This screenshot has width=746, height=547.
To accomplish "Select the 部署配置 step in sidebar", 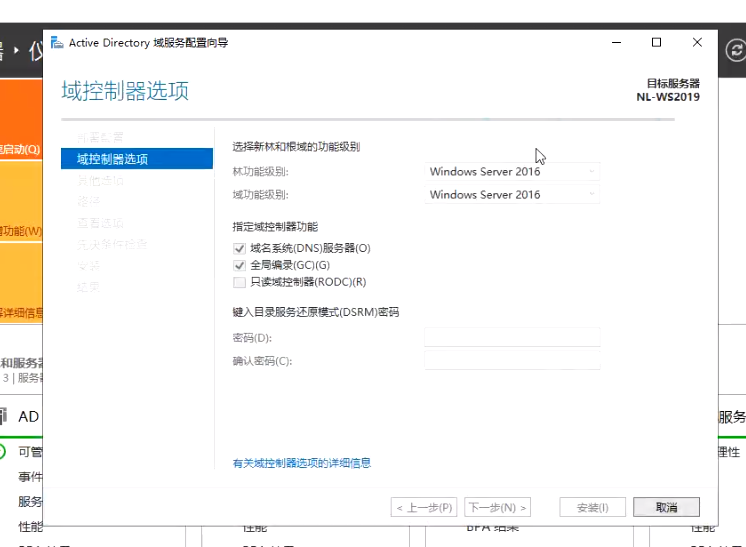I will pyautogui.click(x=100, y=138).
